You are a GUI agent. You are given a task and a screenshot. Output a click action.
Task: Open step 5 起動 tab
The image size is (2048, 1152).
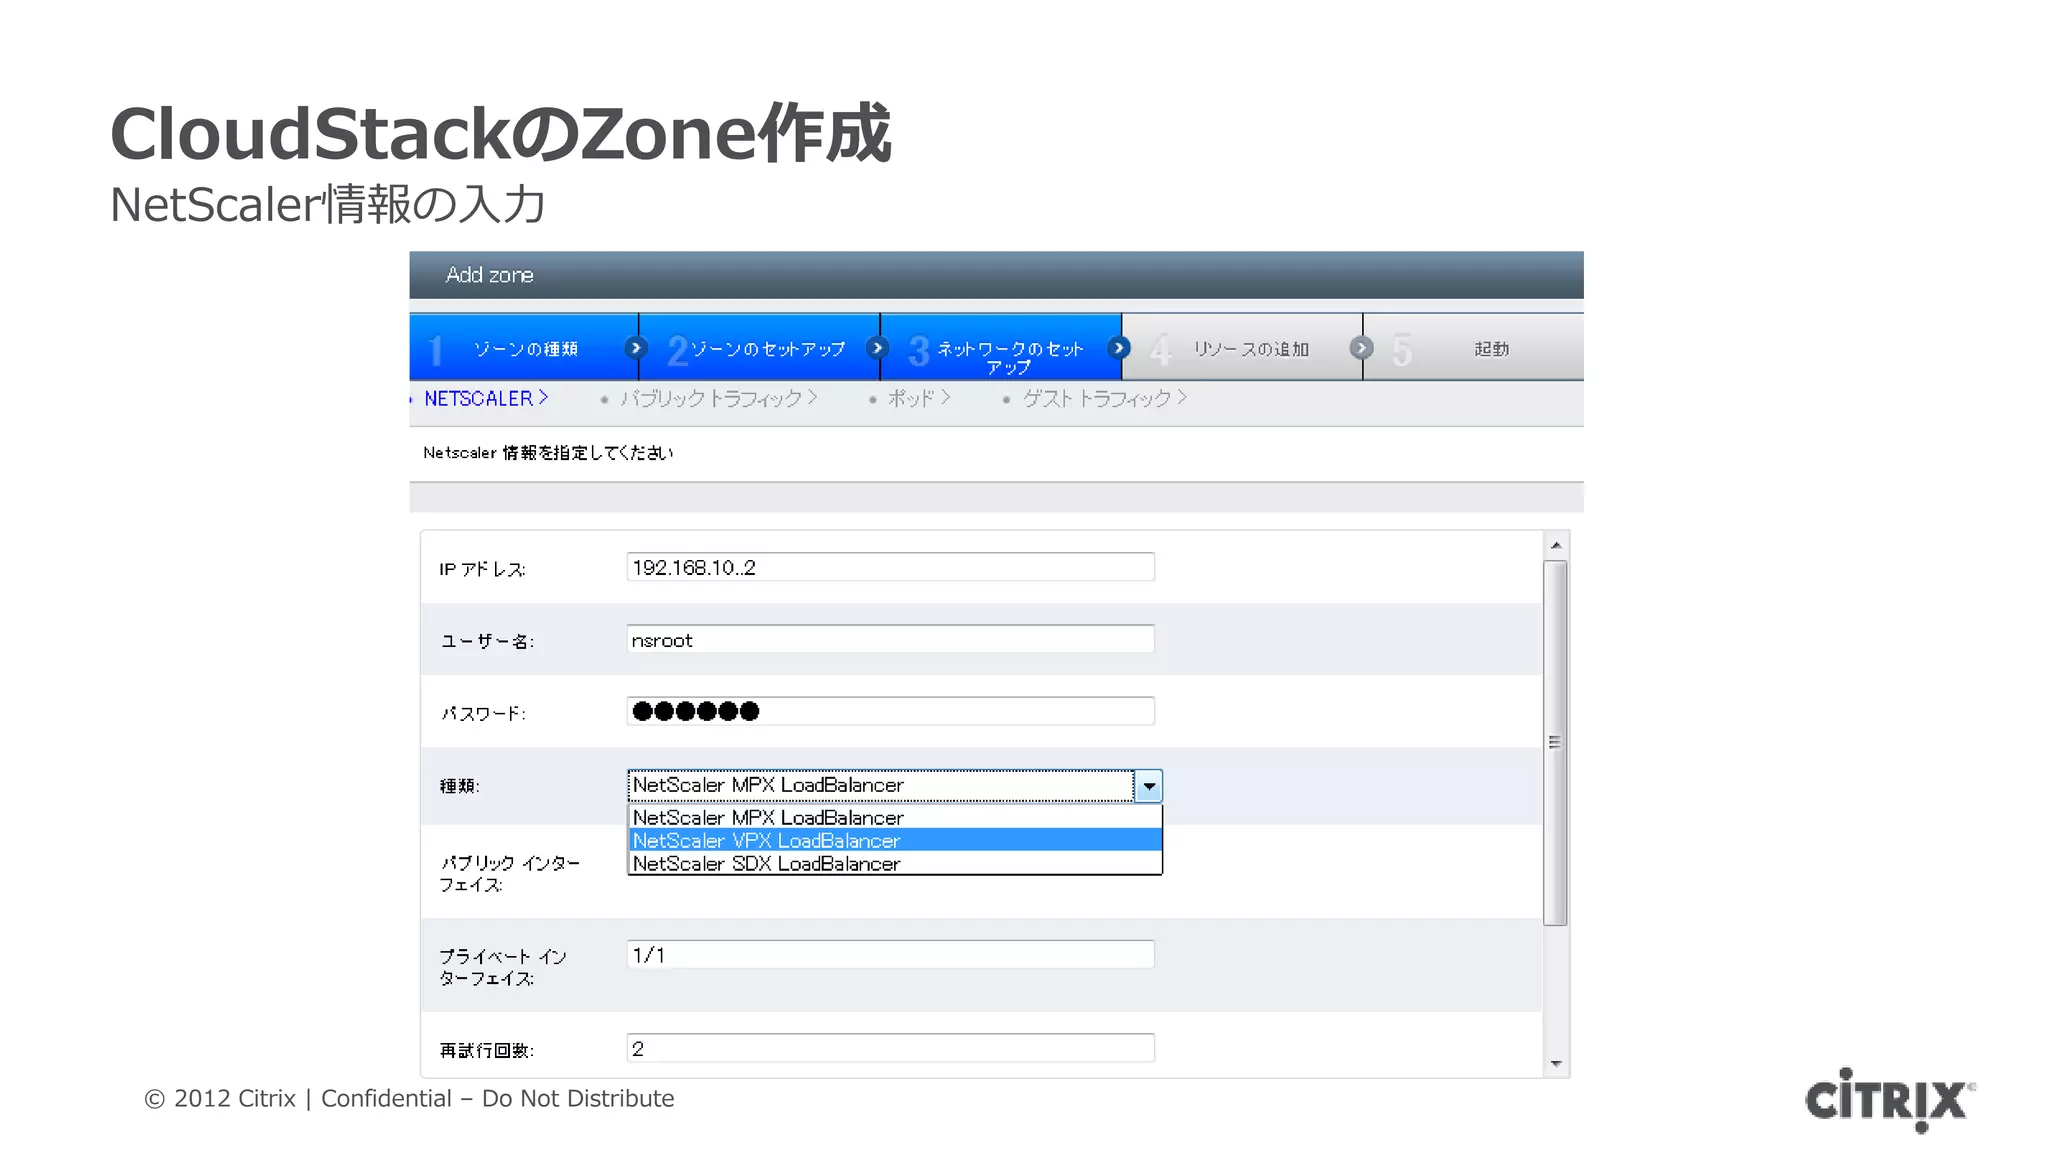[x=1490, y=348]
